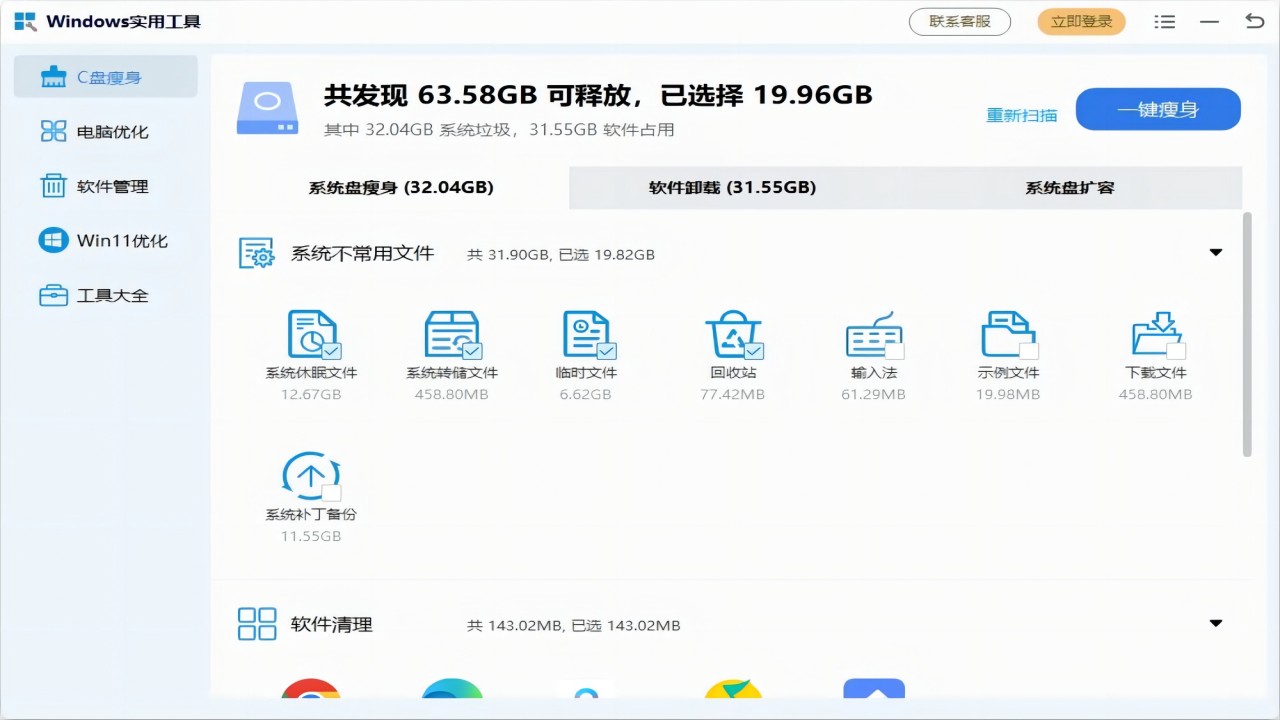Open the list menu icon in title bar
The image size is (1280, 720).
(1165, 21)
